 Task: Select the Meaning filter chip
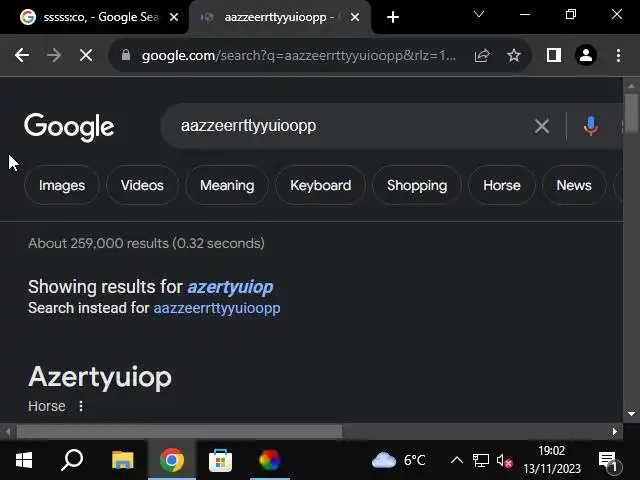[x=227, y=185]
